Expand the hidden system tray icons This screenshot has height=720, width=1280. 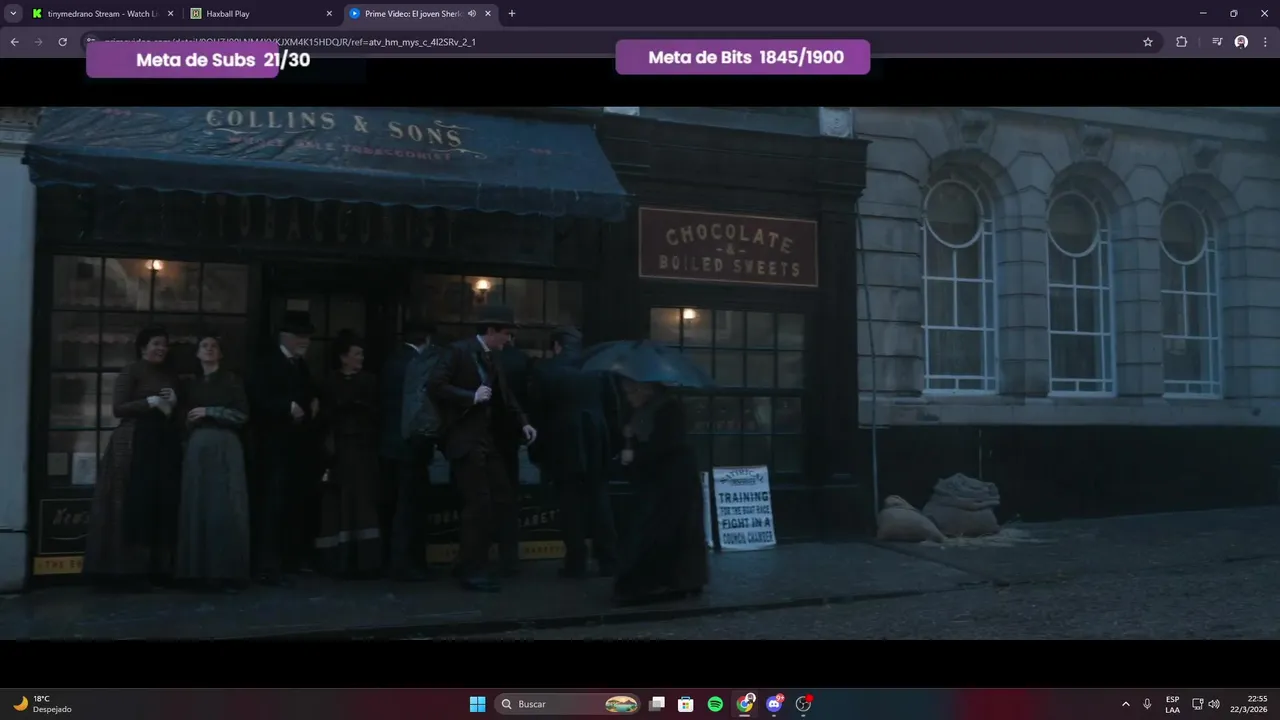click(x=1126, y=704)
